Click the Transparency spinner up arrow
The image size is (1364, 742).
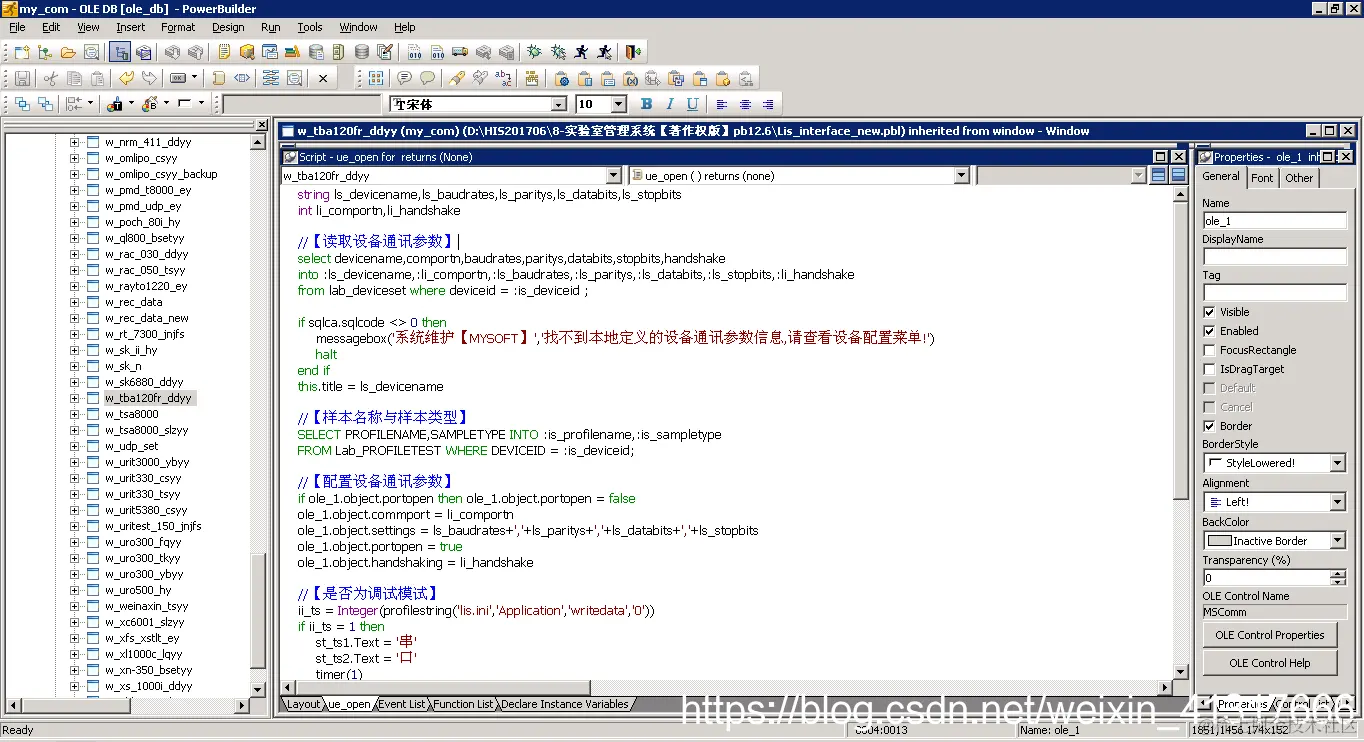click(1338, 574)
